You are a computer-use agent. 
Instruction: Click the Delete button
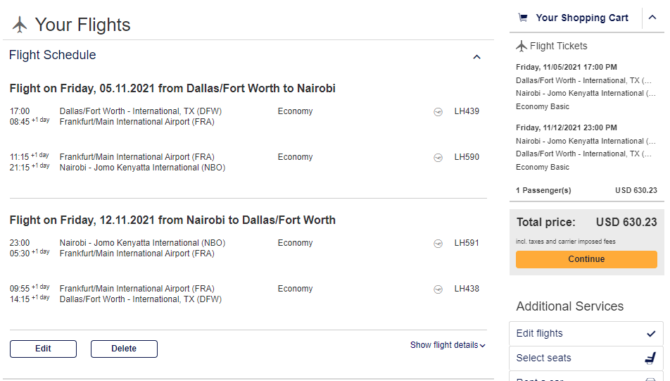[x=124, y=349]
